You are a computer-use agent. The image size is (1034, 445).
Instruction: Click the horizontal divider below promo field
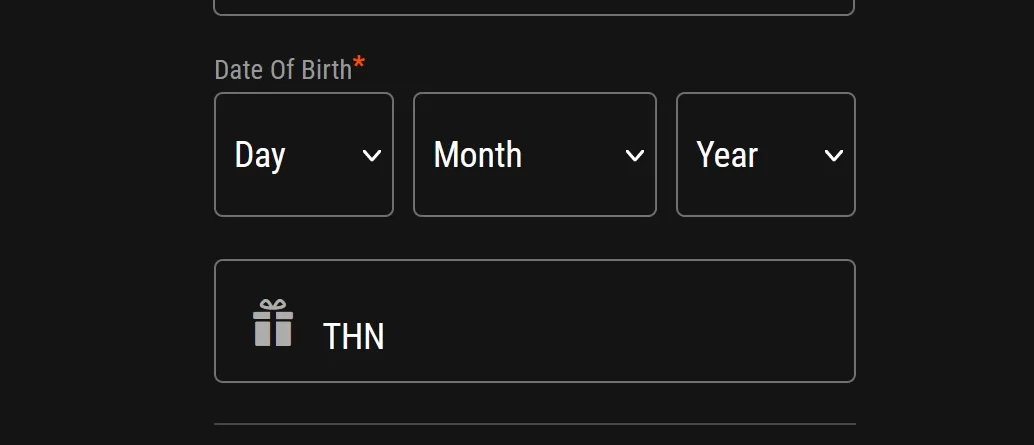tap(535, 424)
